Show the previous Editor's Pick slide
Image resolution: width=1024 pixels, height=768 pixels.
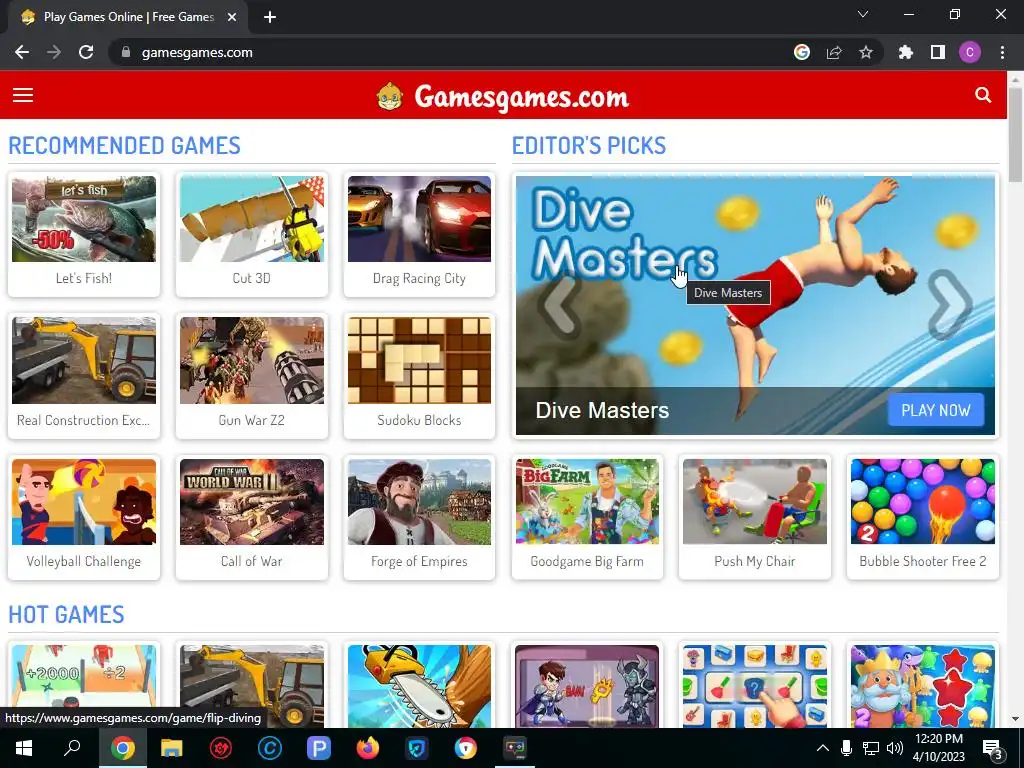click(560, 306)
